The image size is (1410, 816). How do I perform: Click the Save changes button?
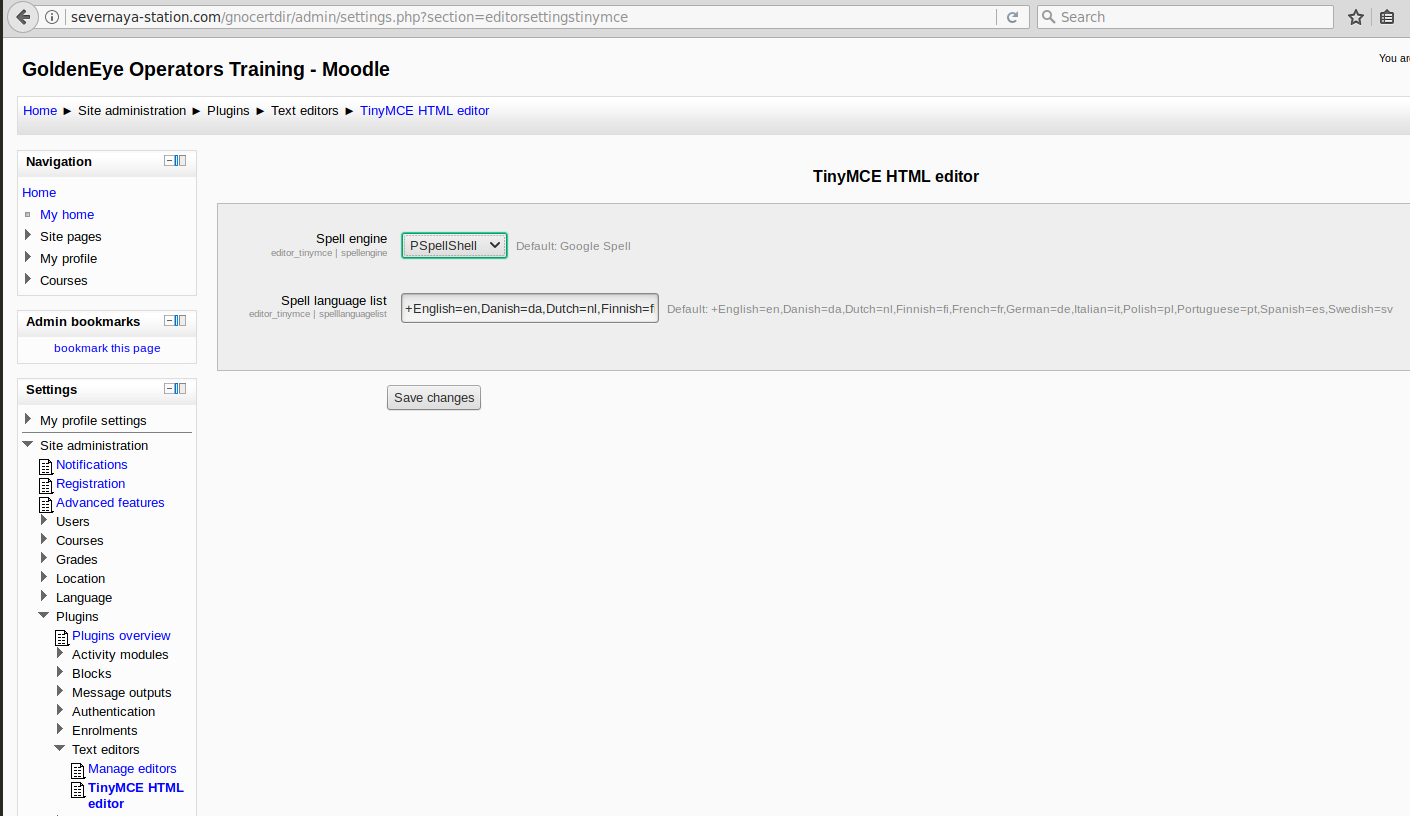click(434, 398)
